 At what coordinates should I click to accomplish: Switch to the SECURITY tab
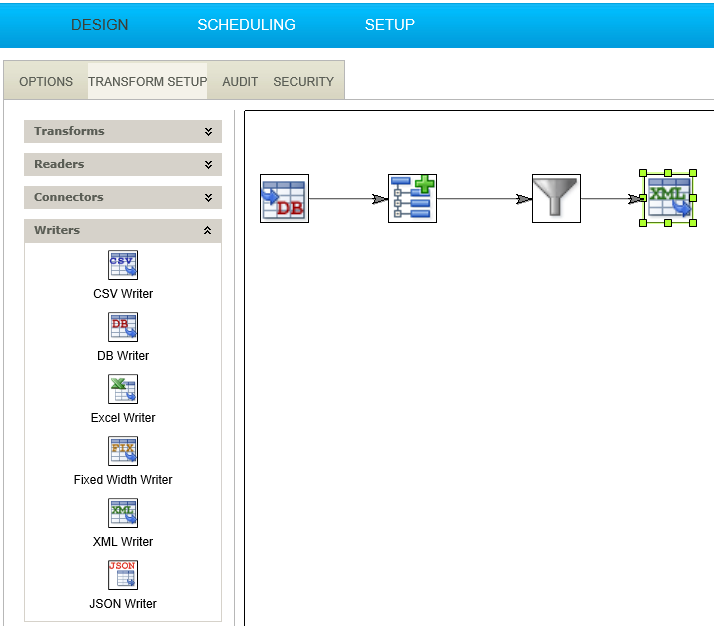[x=303, y=81]
